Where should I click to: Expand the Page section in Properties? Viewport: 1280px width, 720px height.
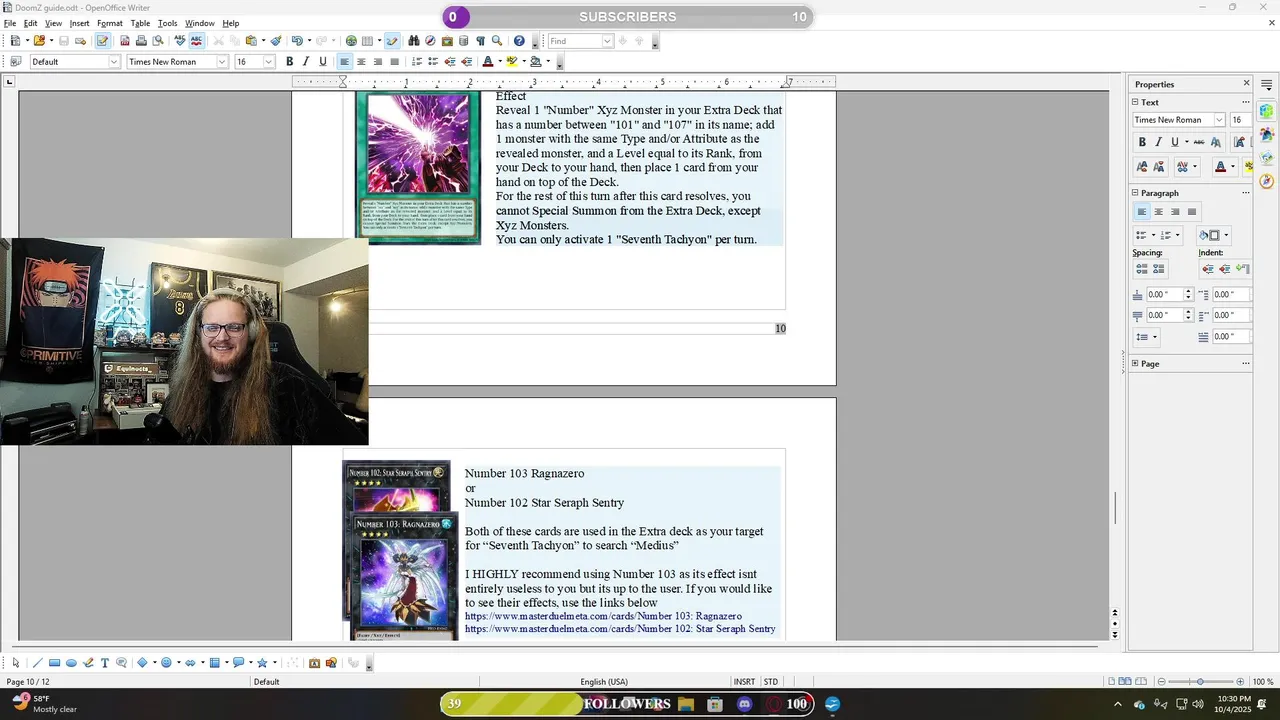pyautogui.click(x=1135, y=363)
